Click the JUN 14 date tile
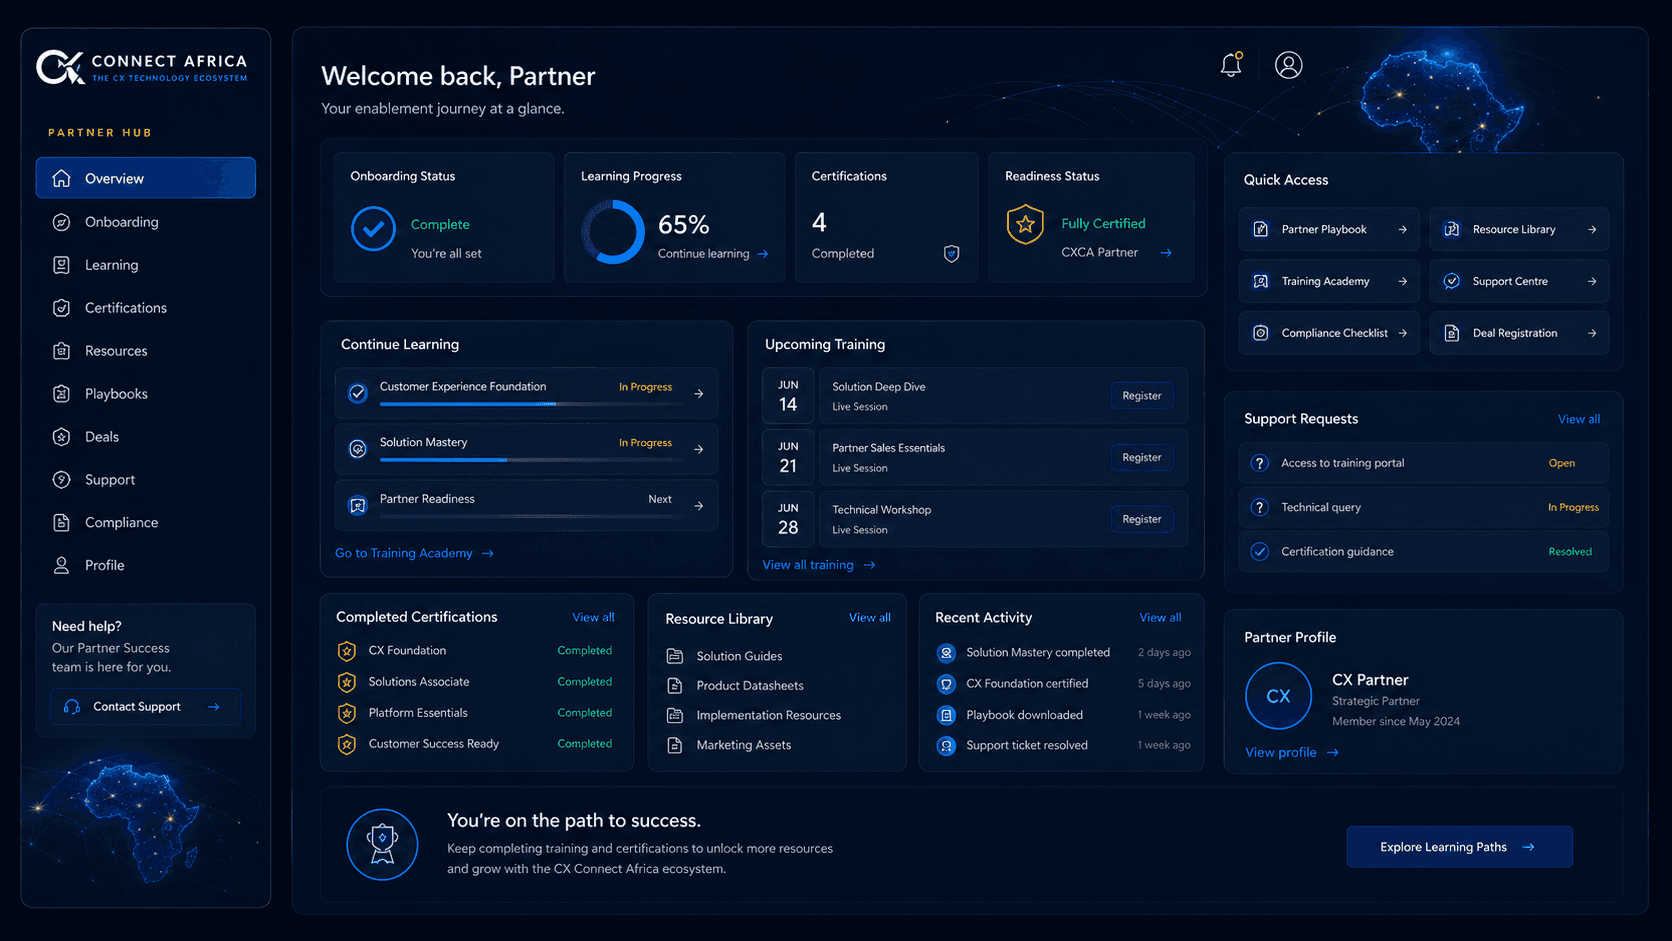Screen dimensions: 1672x941 pyautogui.click(x=788, y=396)
